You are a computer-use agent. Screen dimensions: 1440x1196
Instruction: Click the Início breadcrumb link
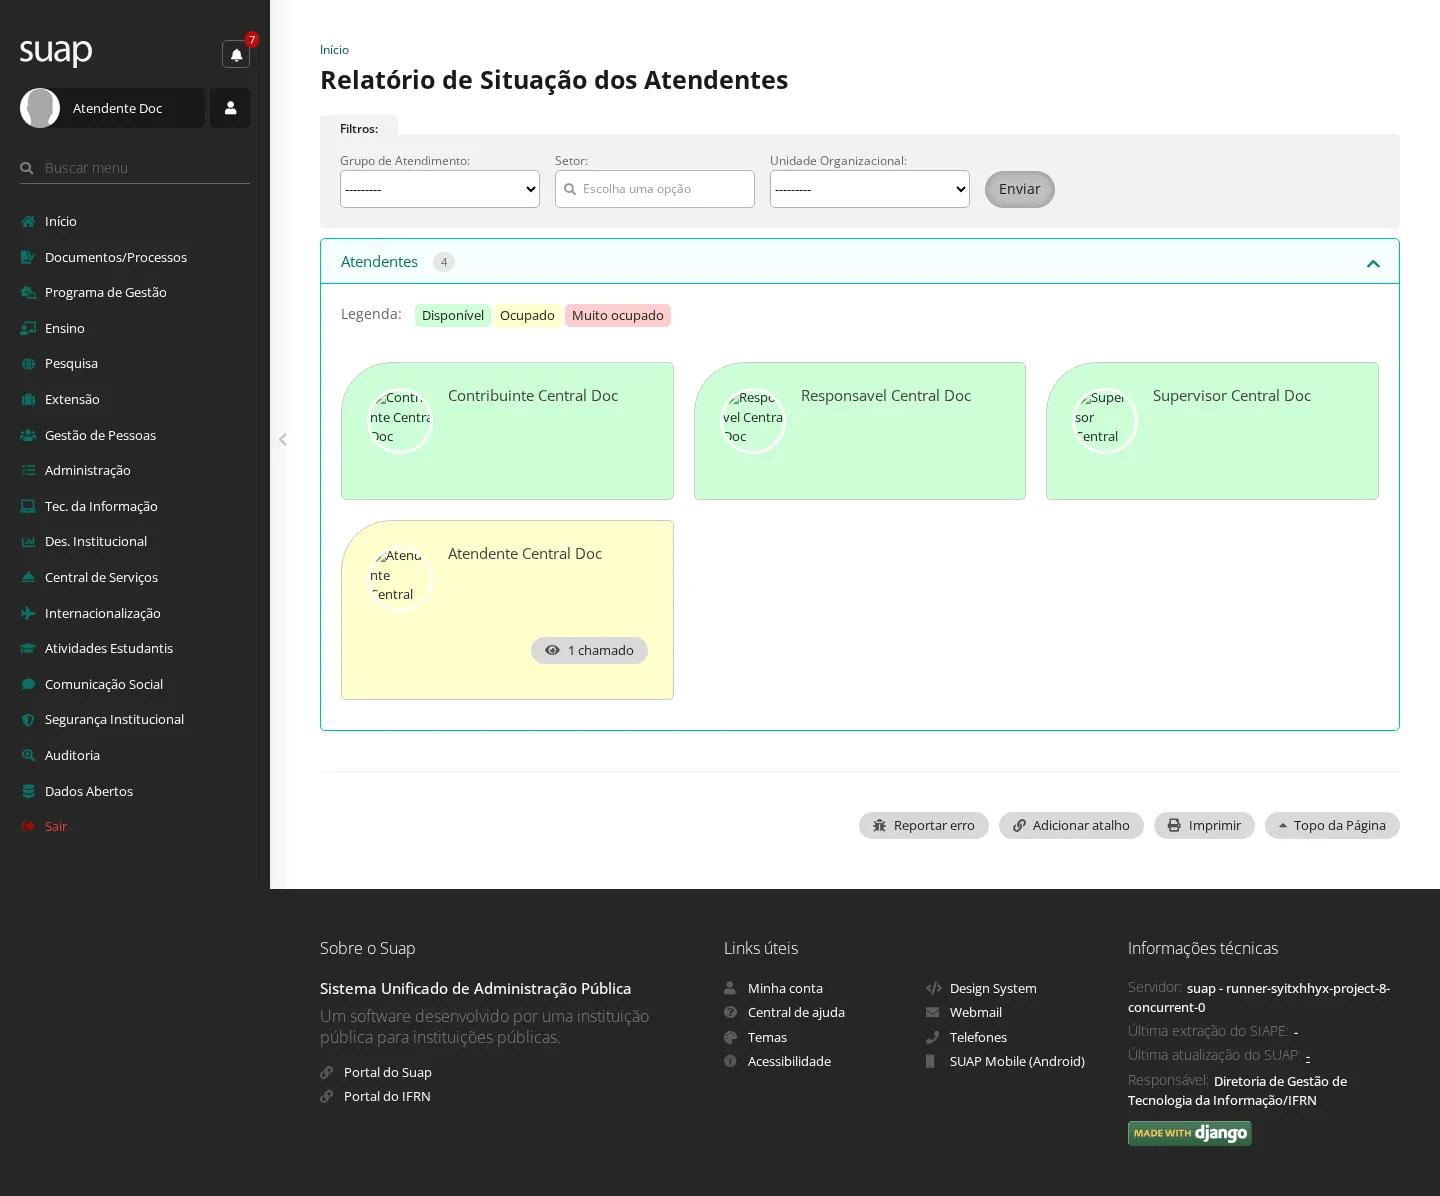pos(334,50)
